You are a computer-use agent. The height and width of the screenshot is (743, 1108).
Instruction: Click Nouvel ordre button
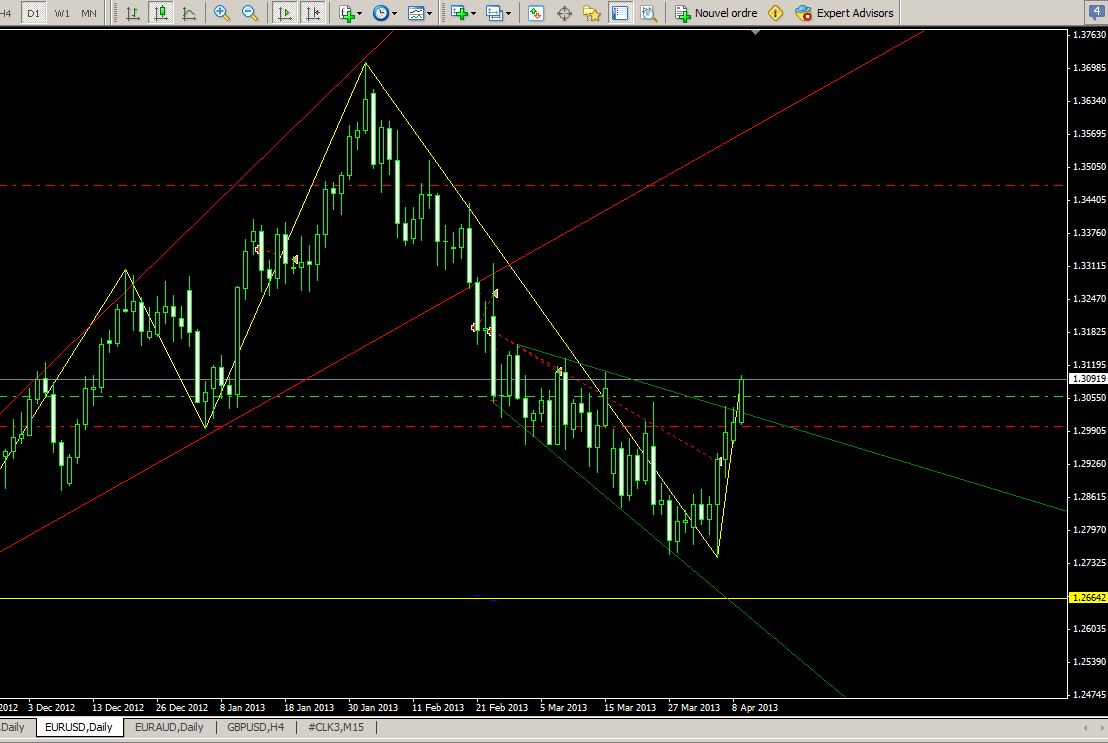(x=716, y=13)
